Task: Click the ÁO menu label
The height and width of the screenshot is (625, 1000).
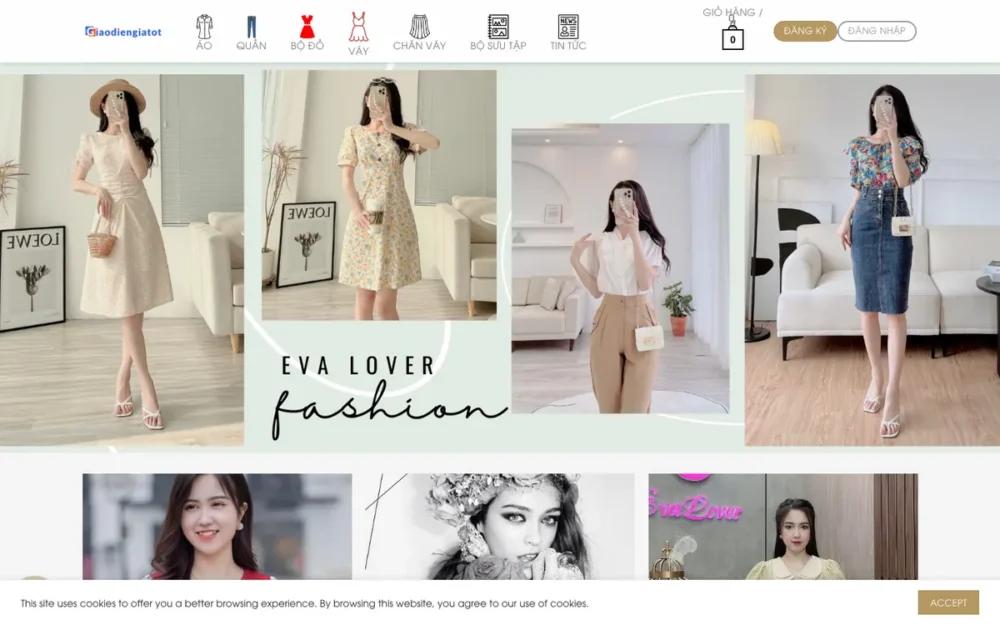Action: (x=204, y=46)
